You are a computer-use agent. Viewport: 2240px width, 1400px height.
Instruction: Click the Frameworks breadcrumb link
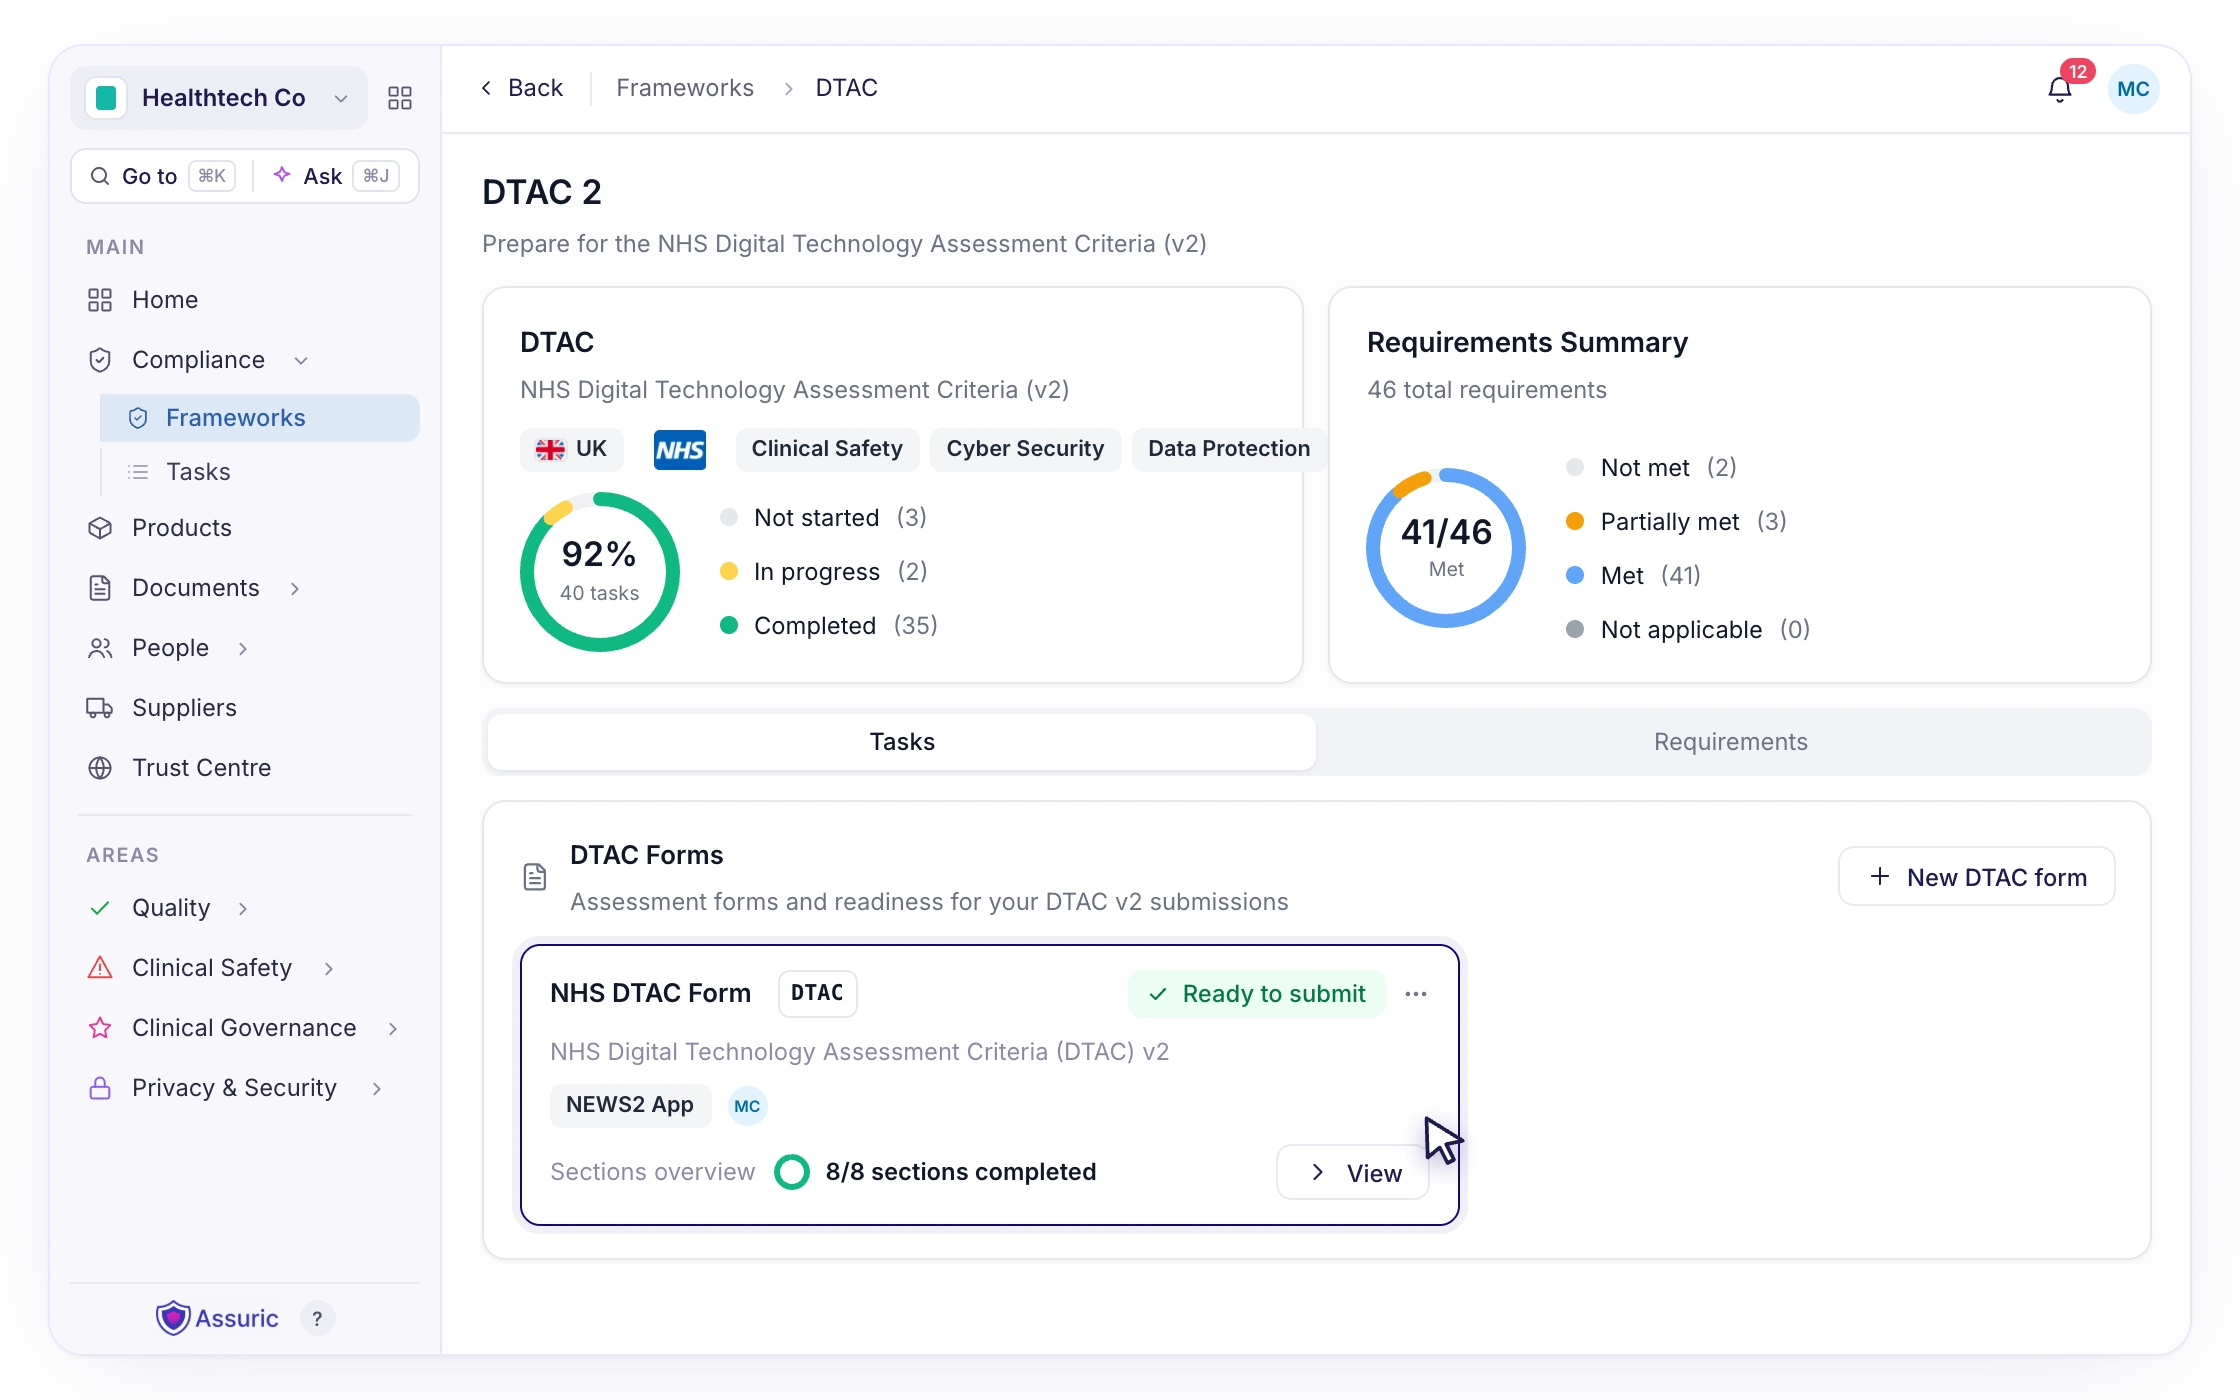pos(685,88)
